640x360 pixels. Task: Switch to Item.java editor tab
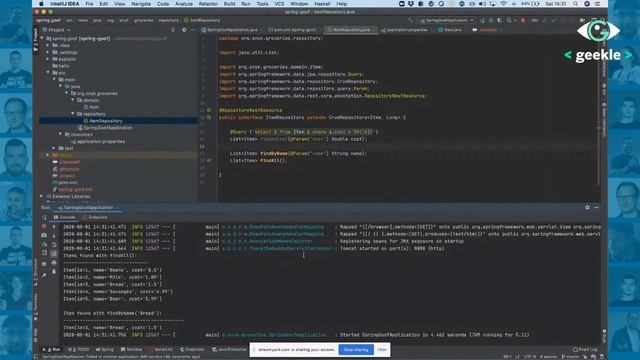pos(450,30)
